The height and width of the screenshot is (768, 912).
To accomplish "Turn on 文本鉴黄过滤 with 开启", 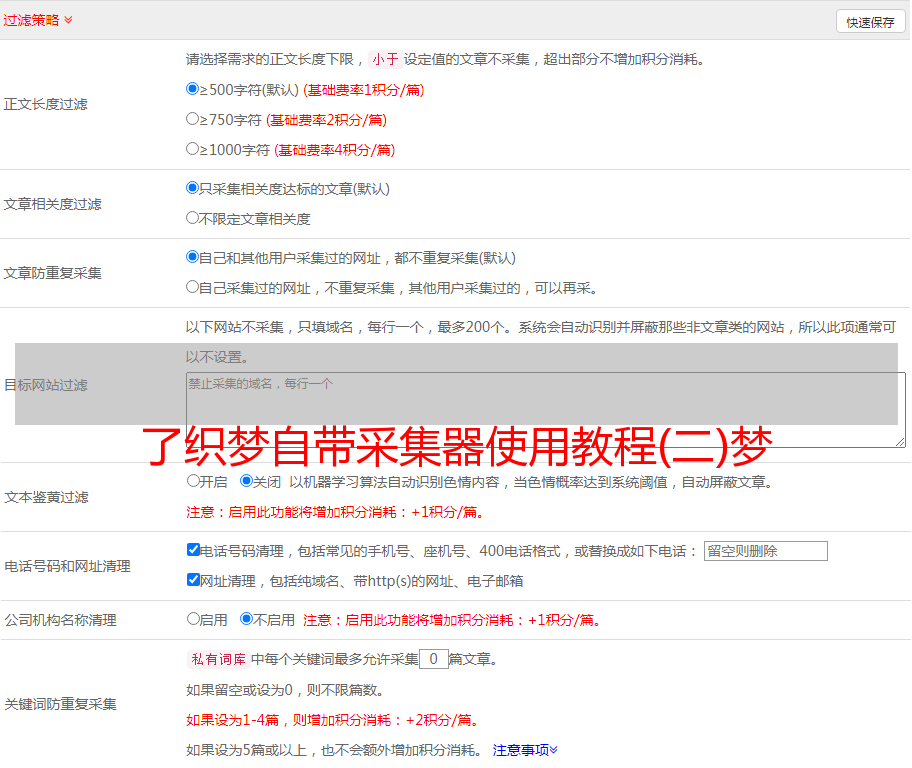I will (193, 481).
